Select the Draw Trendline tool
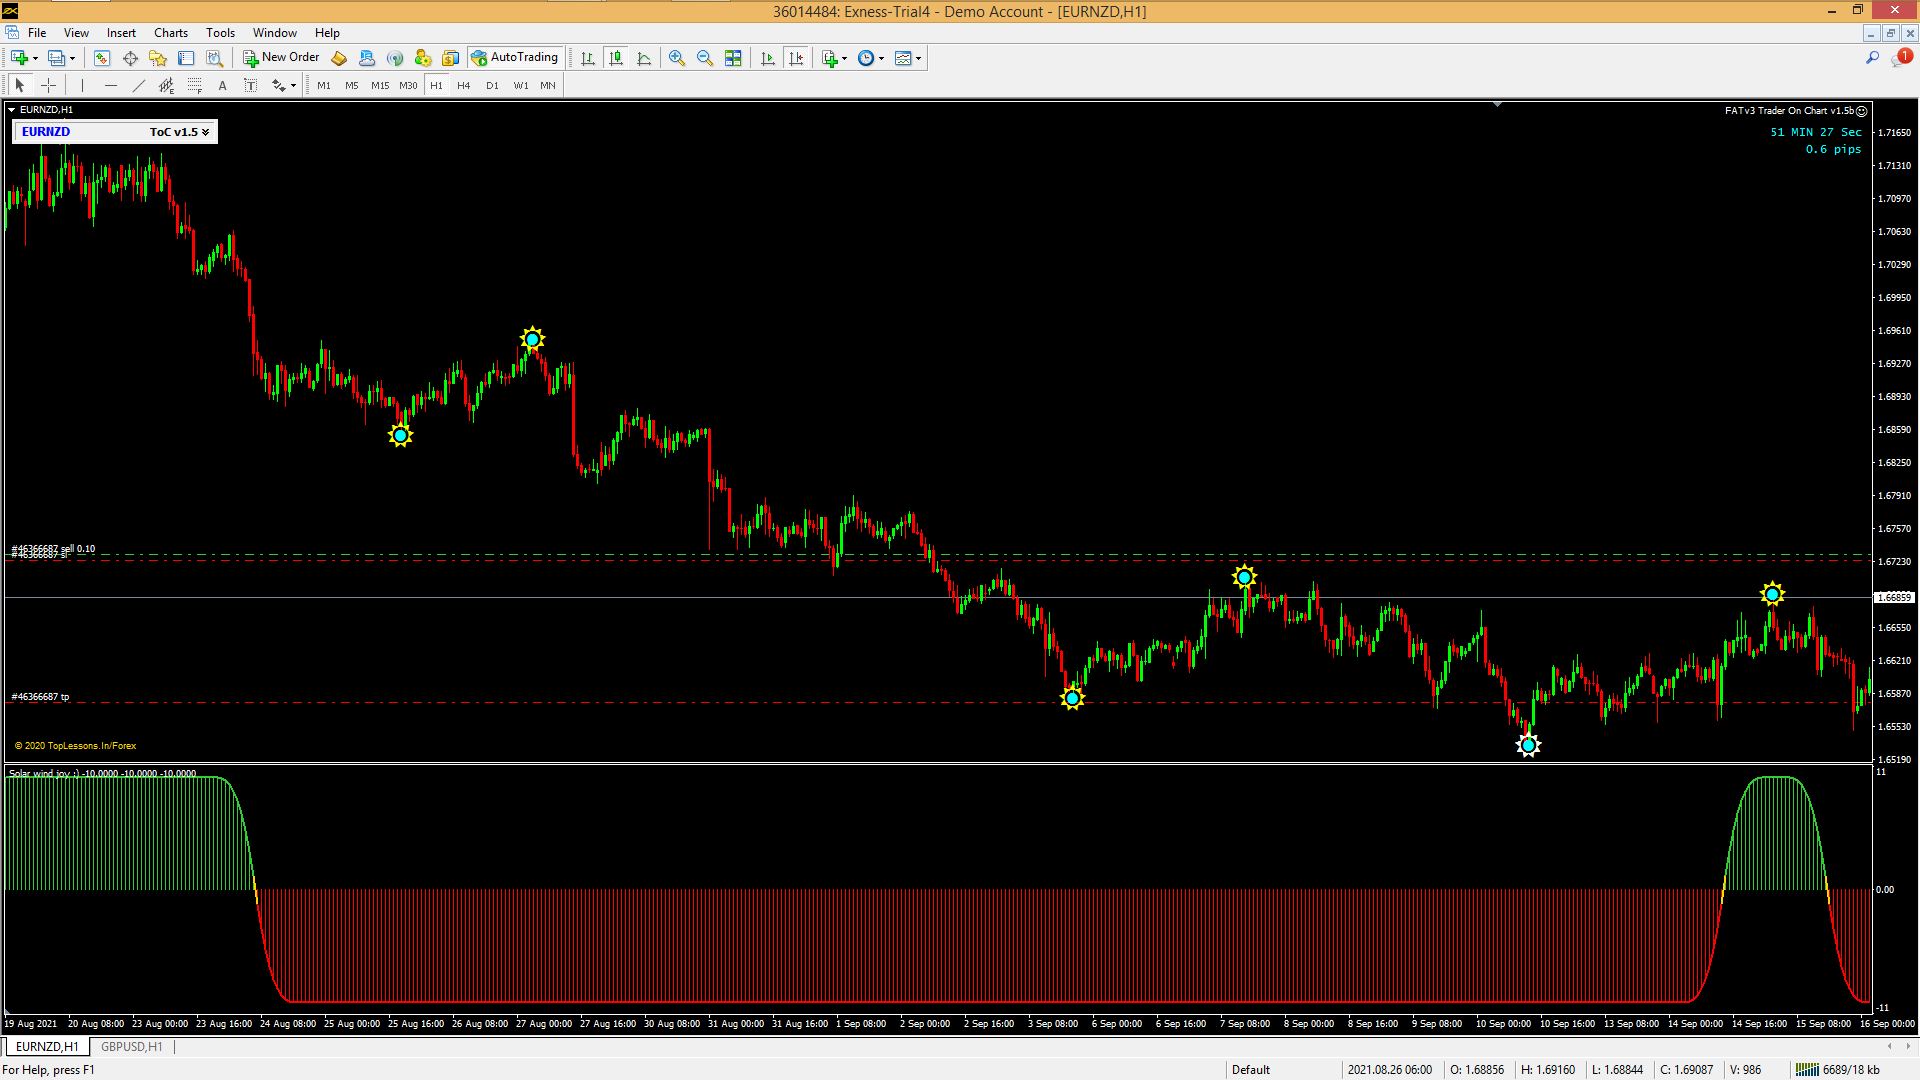Screen dimensions: 1920x1080 click(139, 85)
